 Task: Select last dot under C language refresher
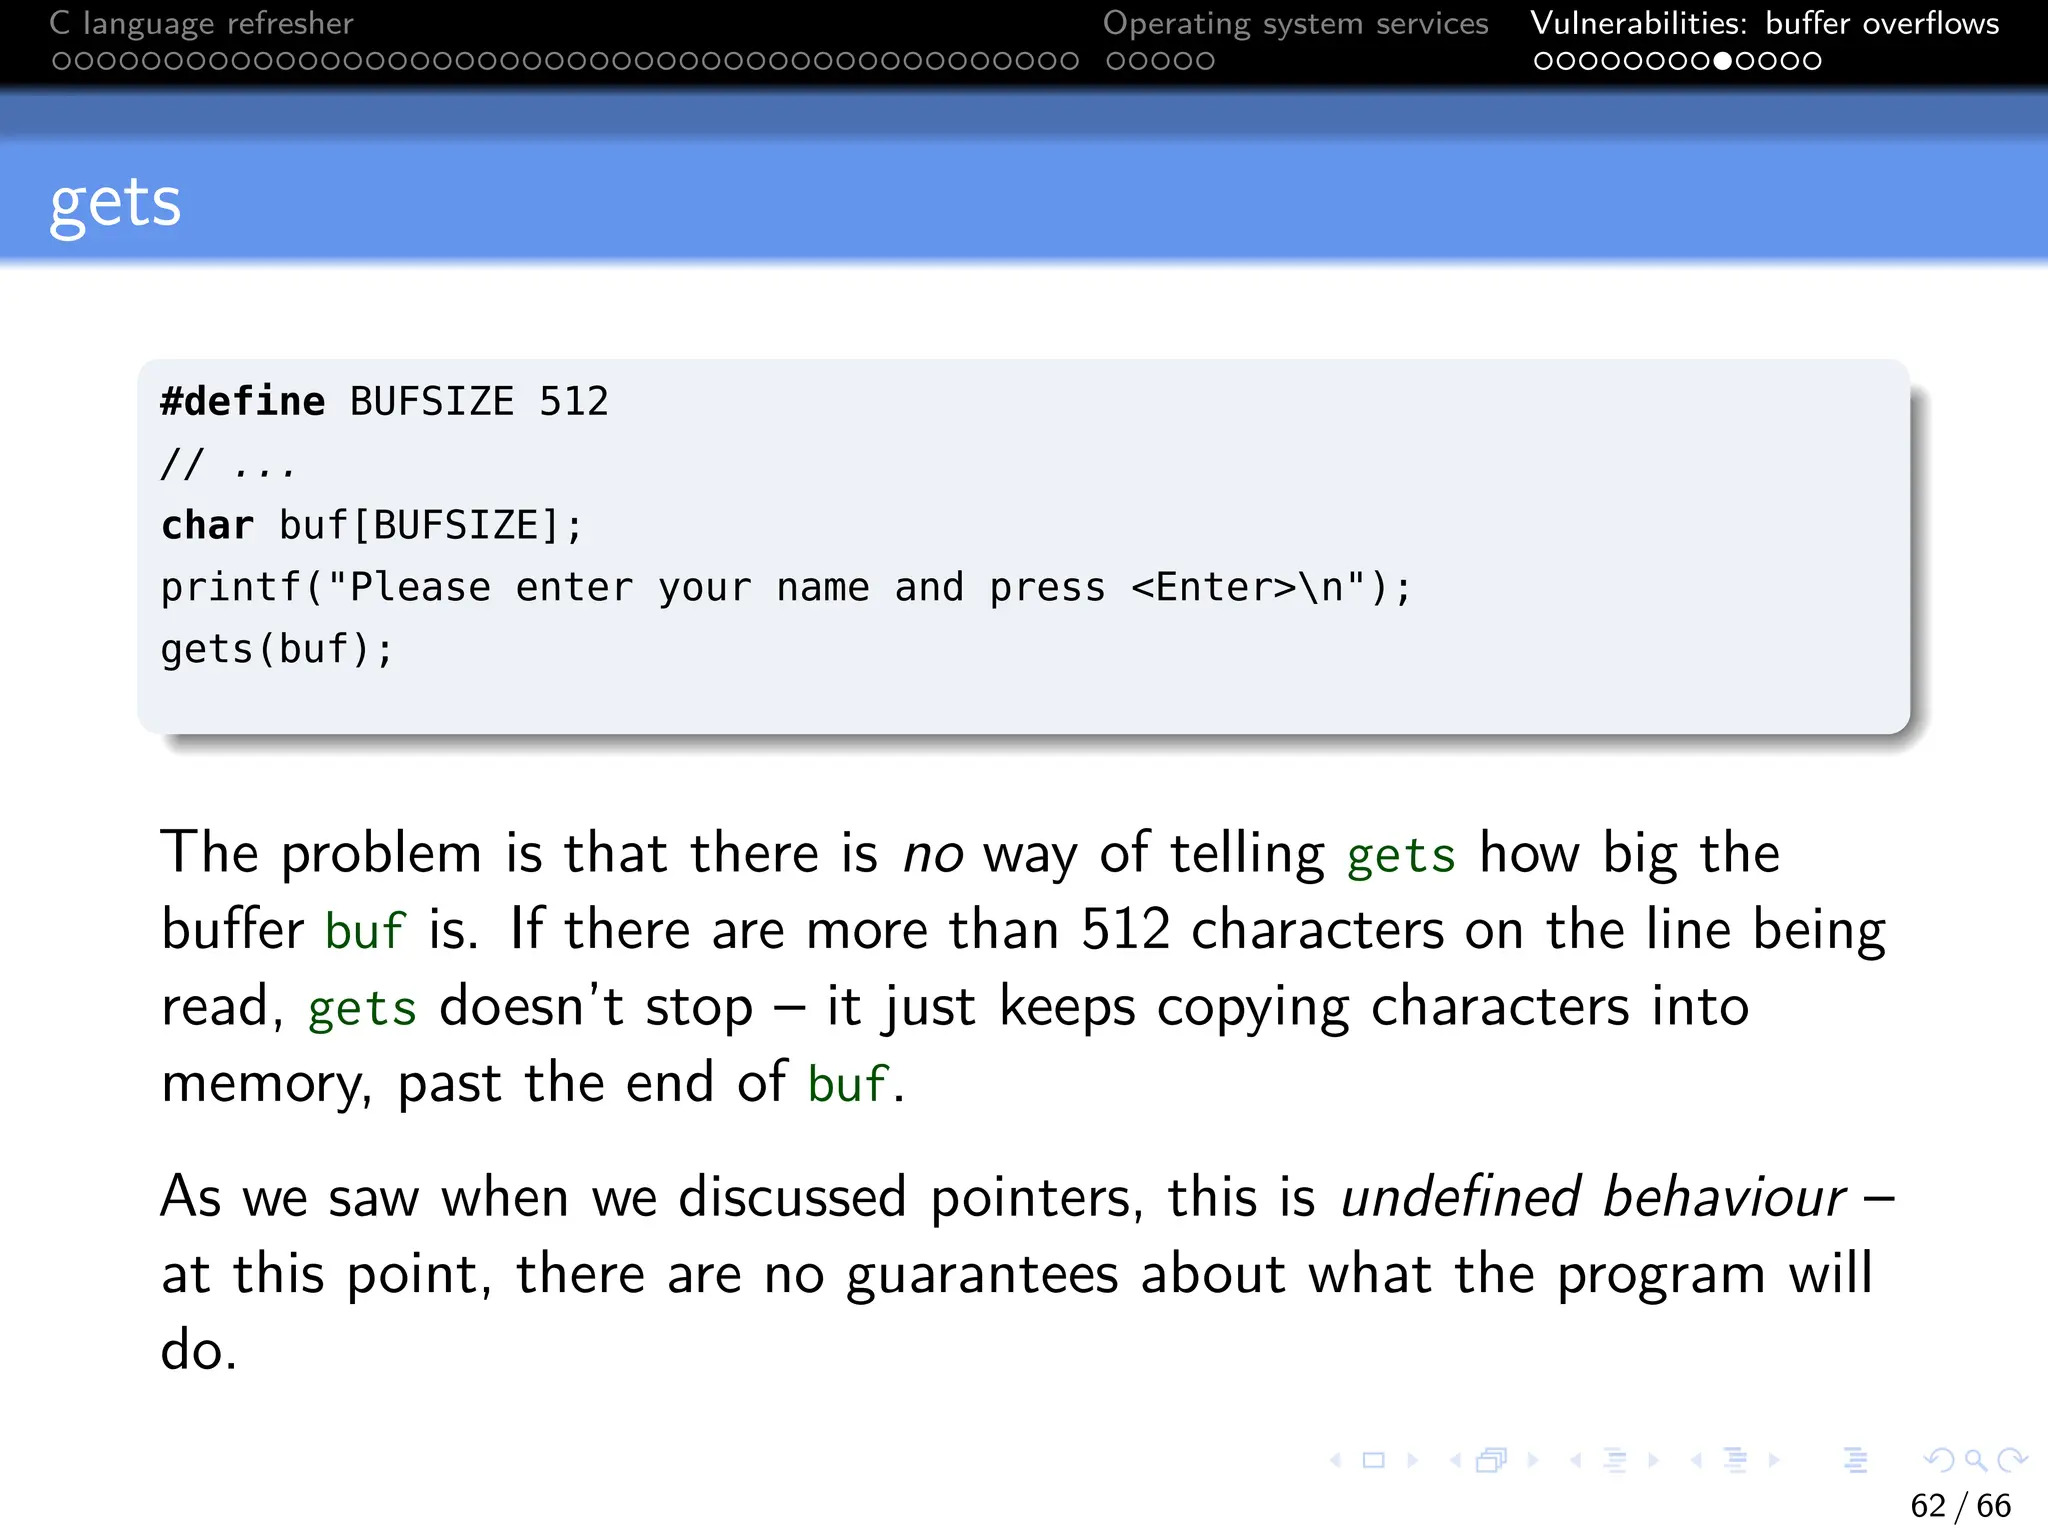coord(1070,61)
